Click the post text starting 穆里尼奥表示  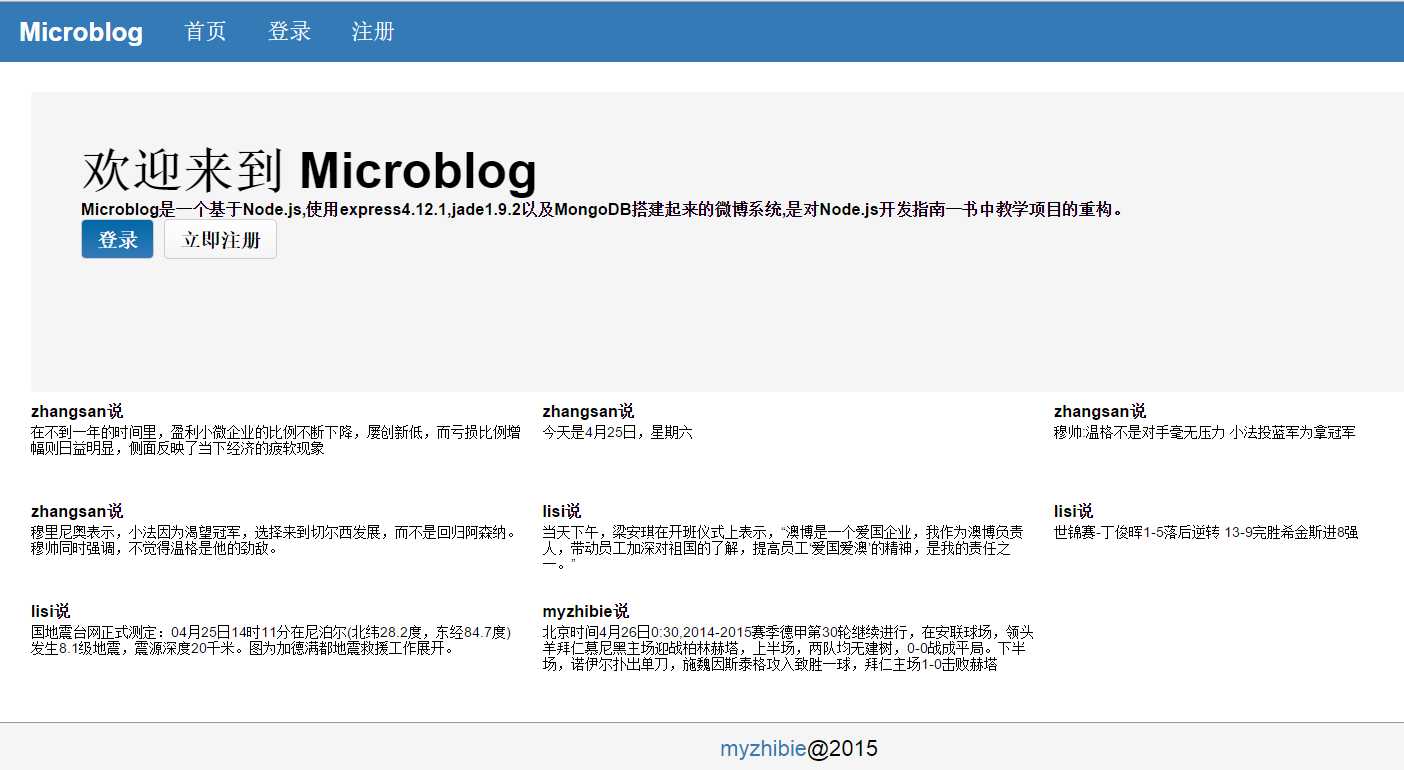point(276,540)
